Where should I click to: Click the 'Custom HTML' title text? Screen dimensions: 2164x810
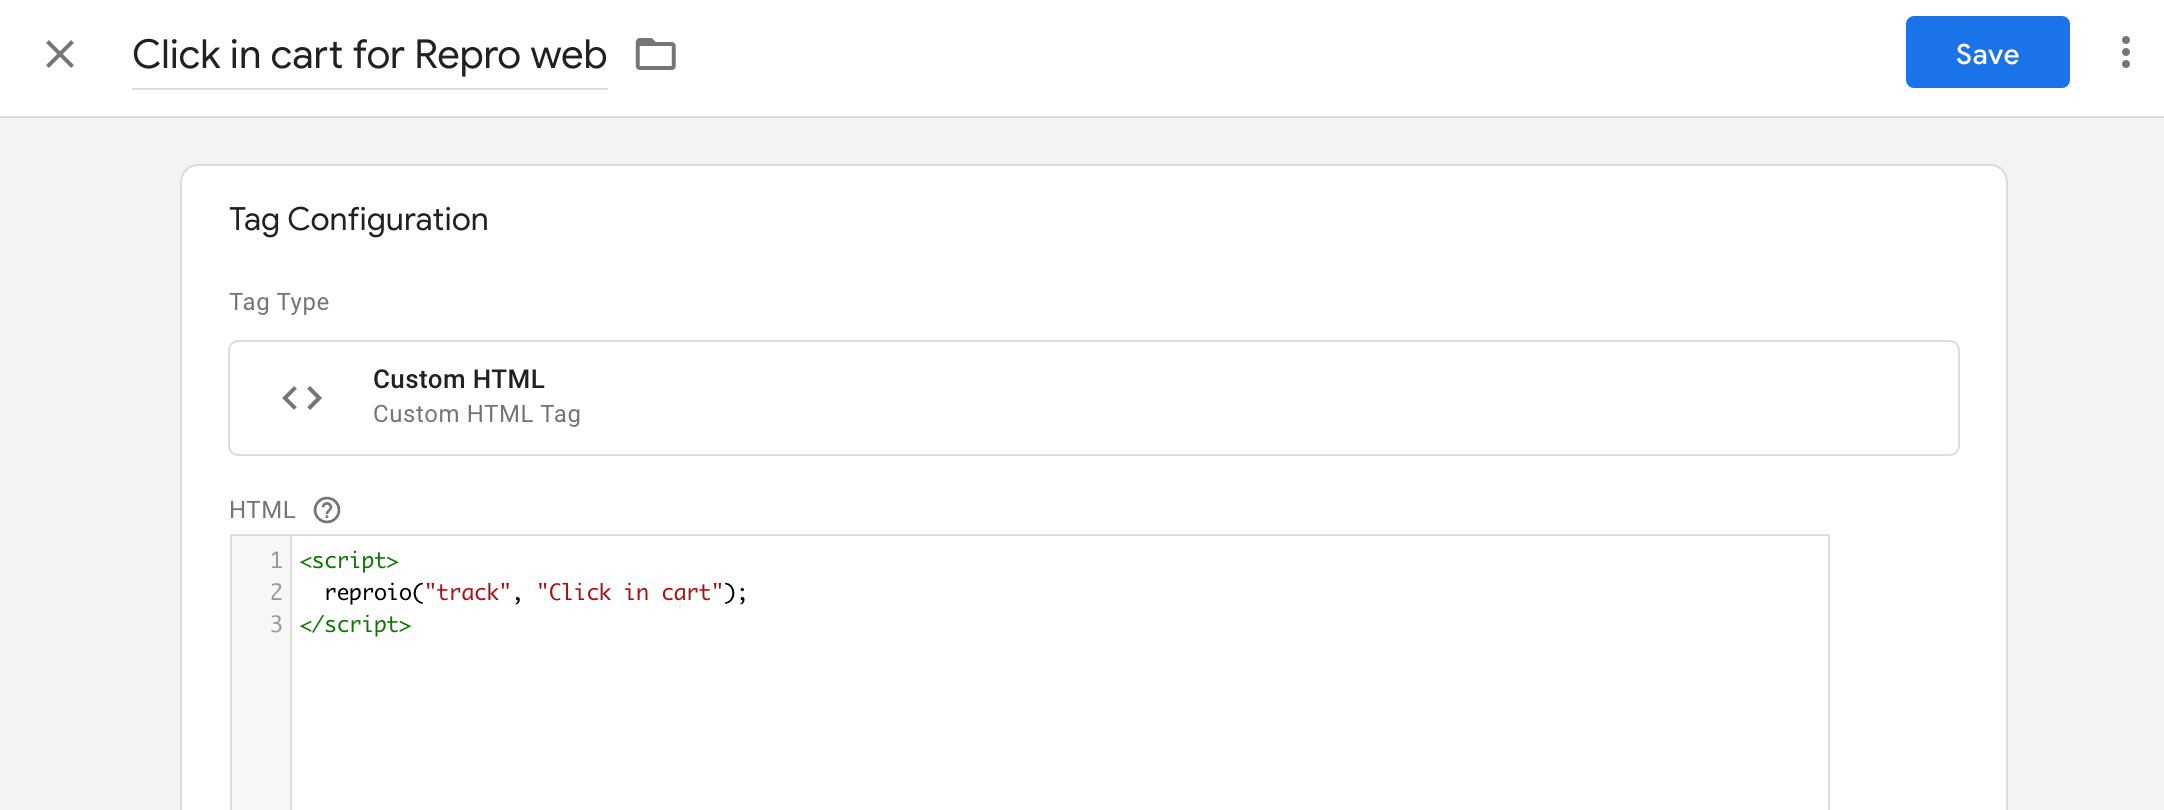(x=458, y=379)
